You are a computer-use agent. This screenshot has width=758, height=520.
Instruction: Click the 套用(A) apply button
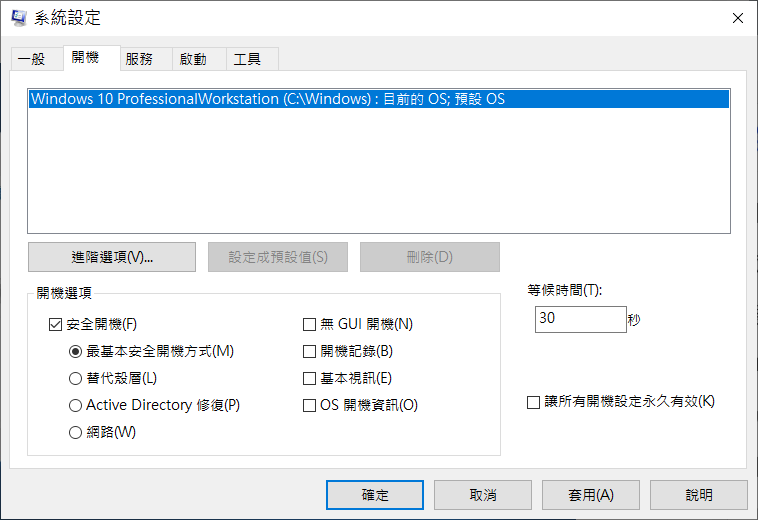pos(591,495)
